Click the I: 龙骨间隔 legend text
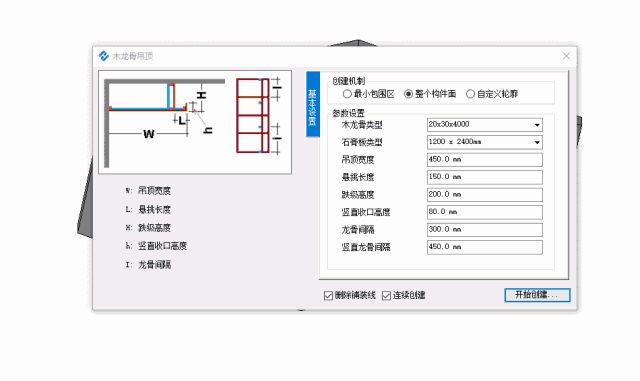The height and width of the screenshot is (381, 640). coord(148,265)
